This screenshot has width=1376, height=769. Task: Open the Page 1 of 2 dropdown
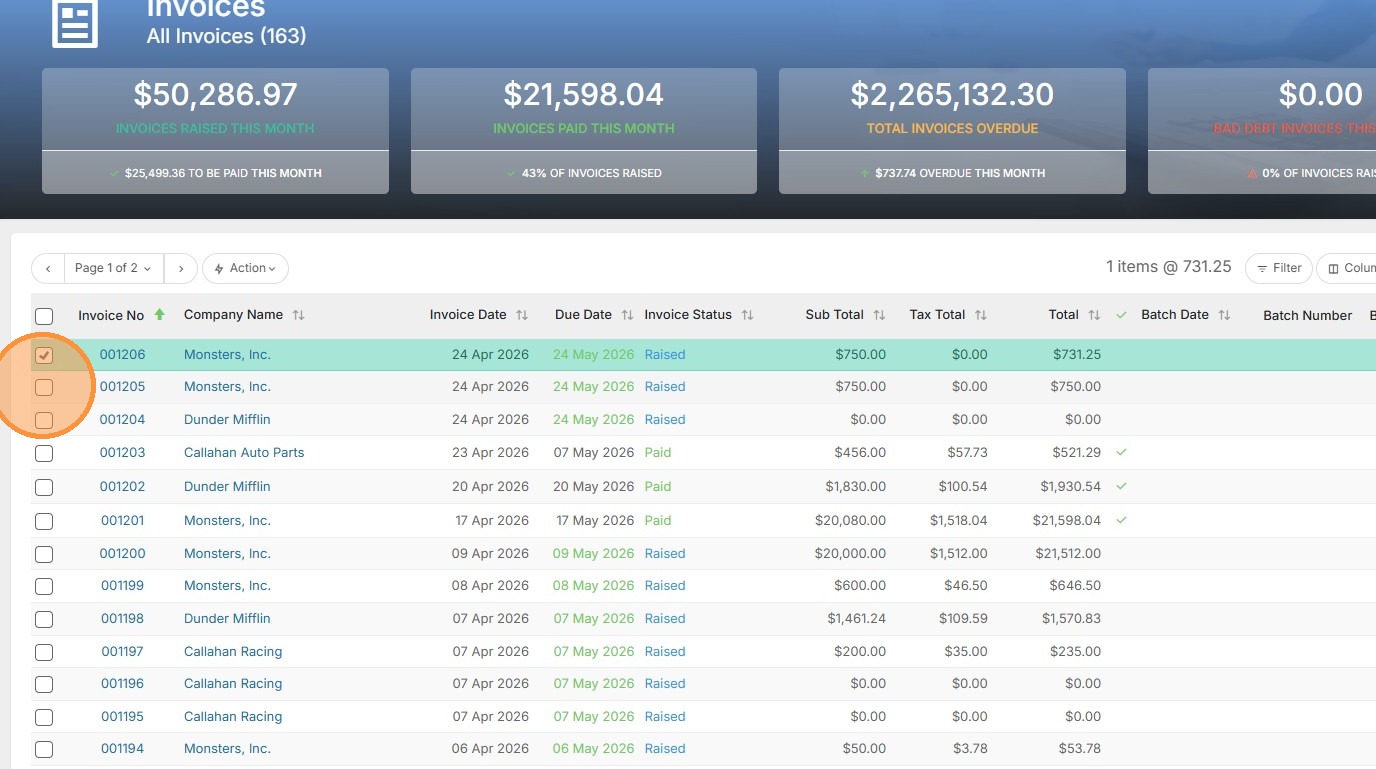(114, 268)
